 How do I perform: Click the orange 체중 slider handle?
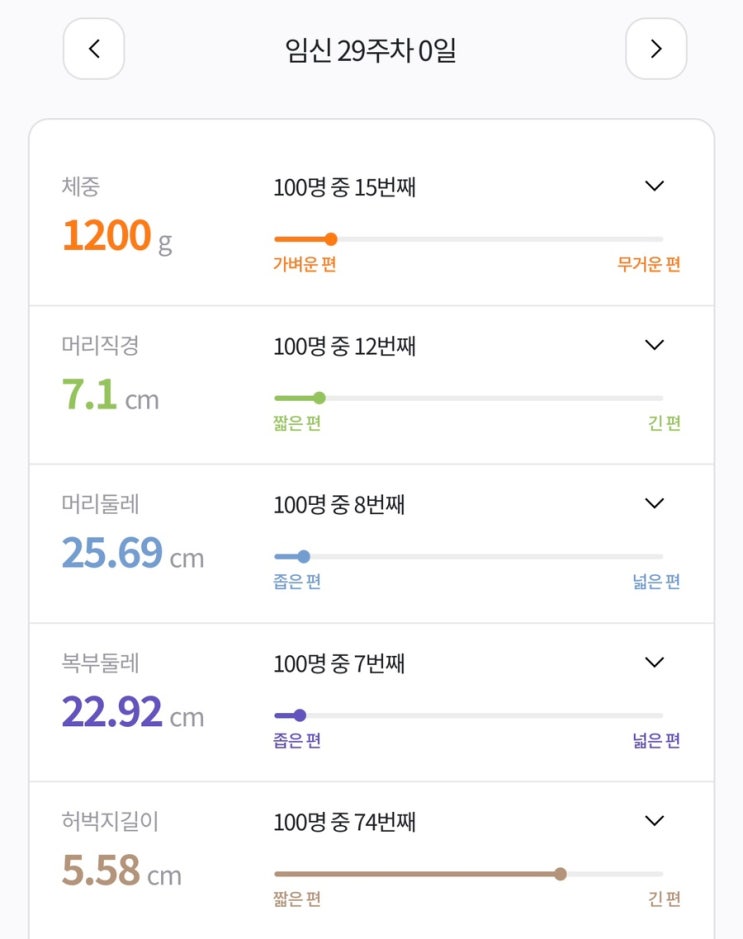[x=331, y=239]
